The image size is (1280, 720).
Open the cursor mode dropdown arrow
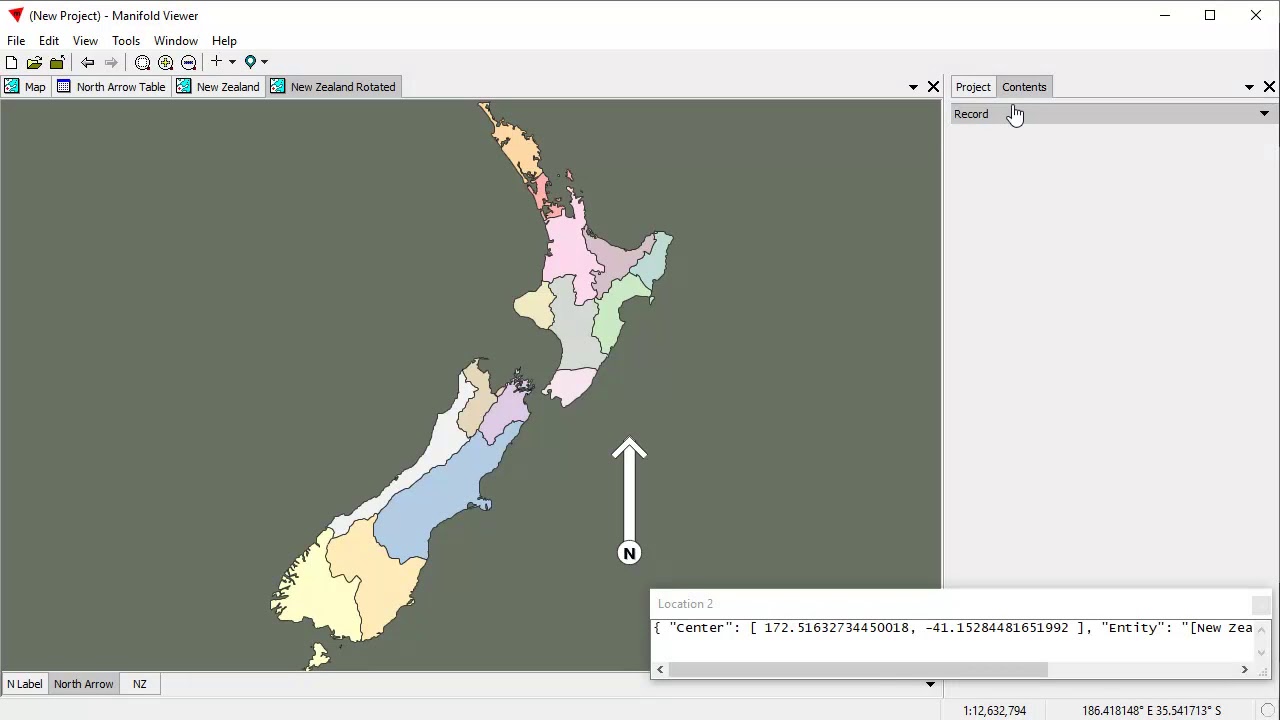pos(232,62)
